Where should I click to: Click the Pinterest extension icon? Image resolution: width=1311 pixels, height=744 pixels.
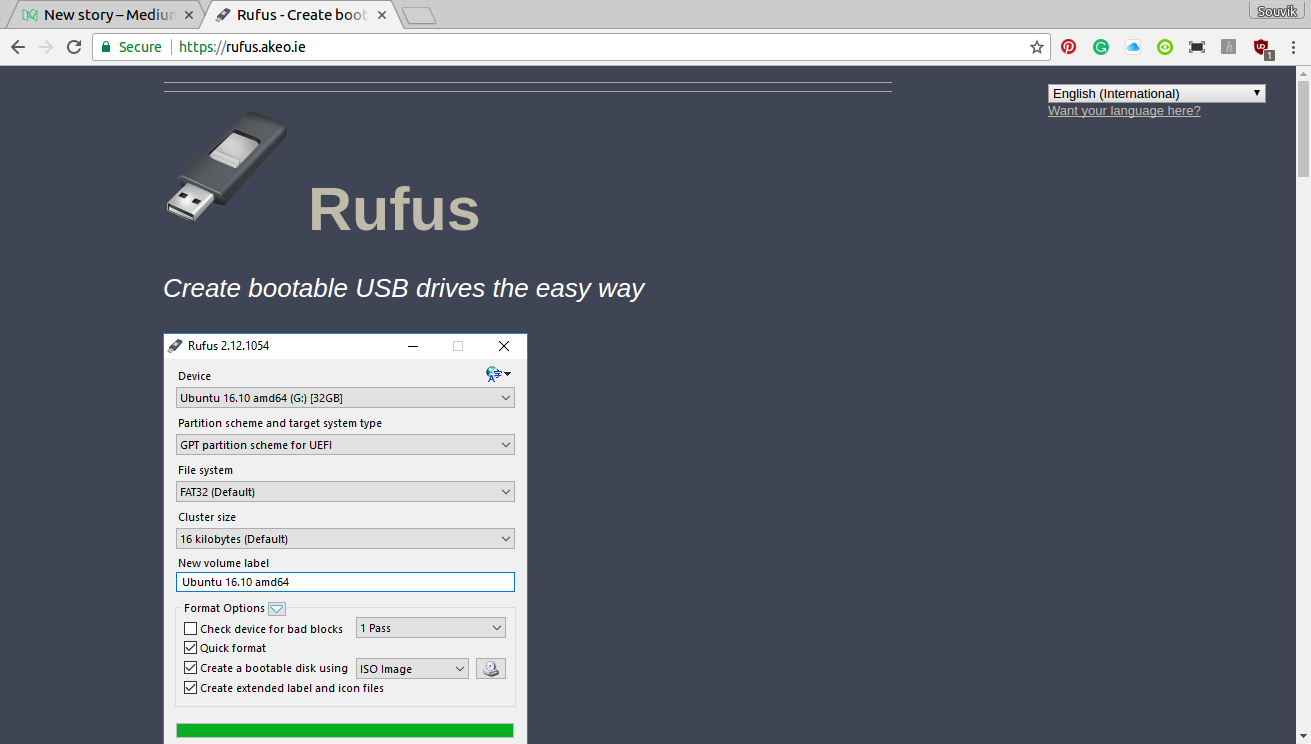[x=1069, y=47]
